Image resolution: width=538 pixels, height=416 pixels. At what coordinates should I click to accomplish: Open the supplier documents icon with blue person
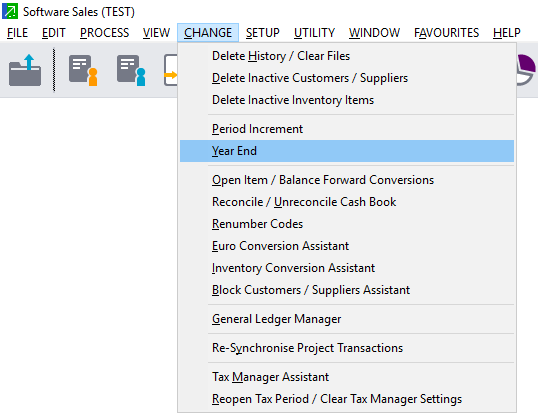pos(131,70)
